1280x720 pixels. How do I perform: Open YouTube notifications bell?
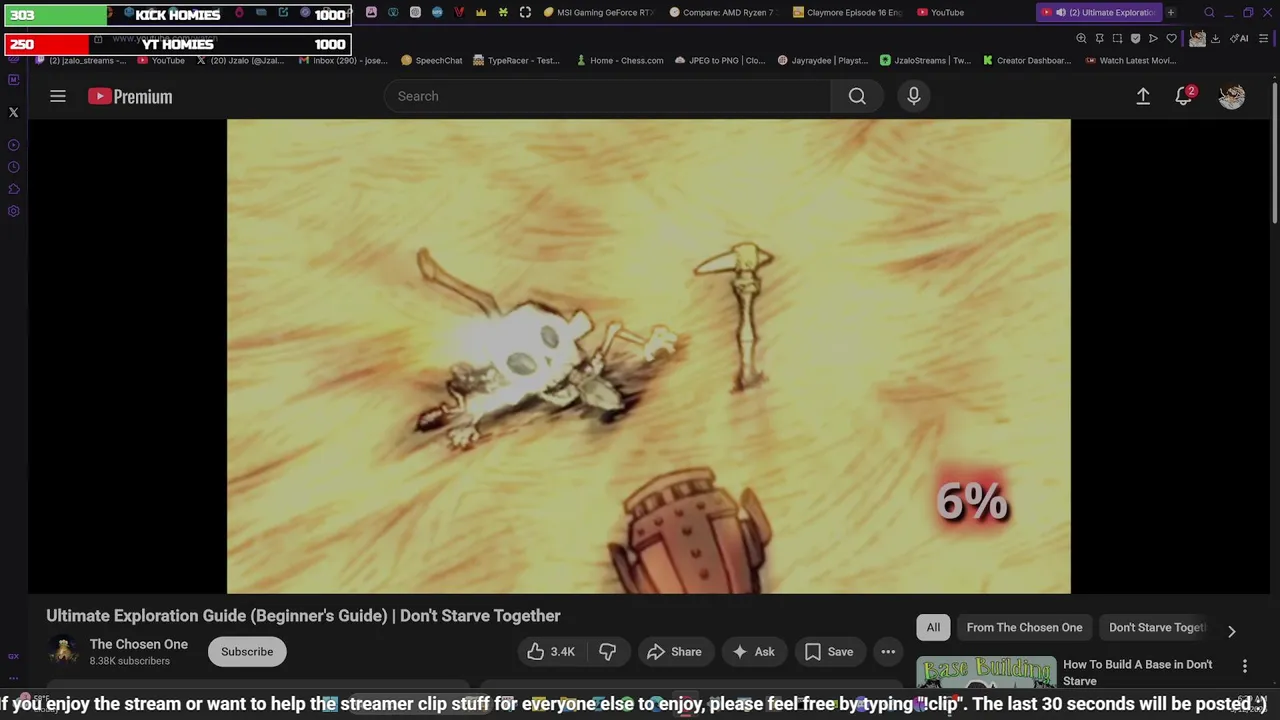pyautogui.click(x=1183, y=96)
